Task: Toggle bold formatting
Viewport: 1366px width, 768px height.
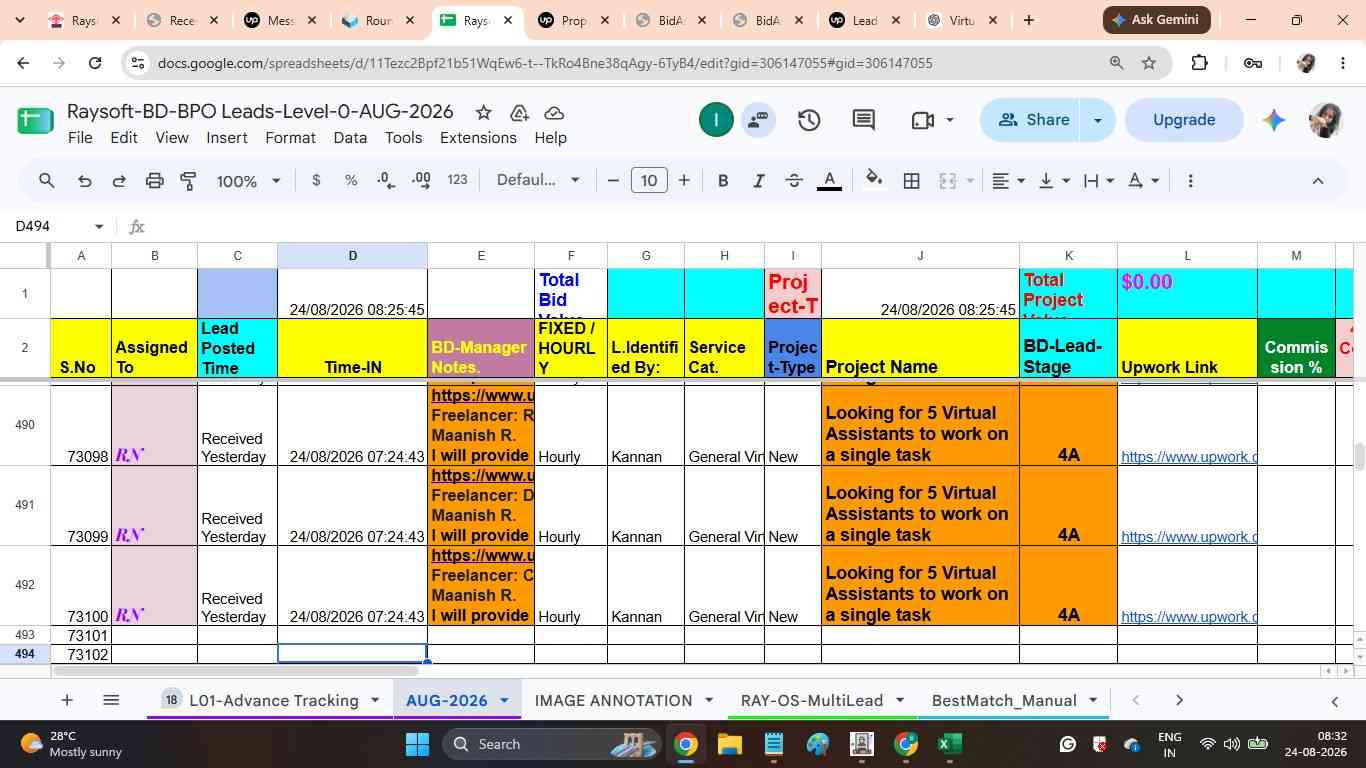Action: point(723,181)
